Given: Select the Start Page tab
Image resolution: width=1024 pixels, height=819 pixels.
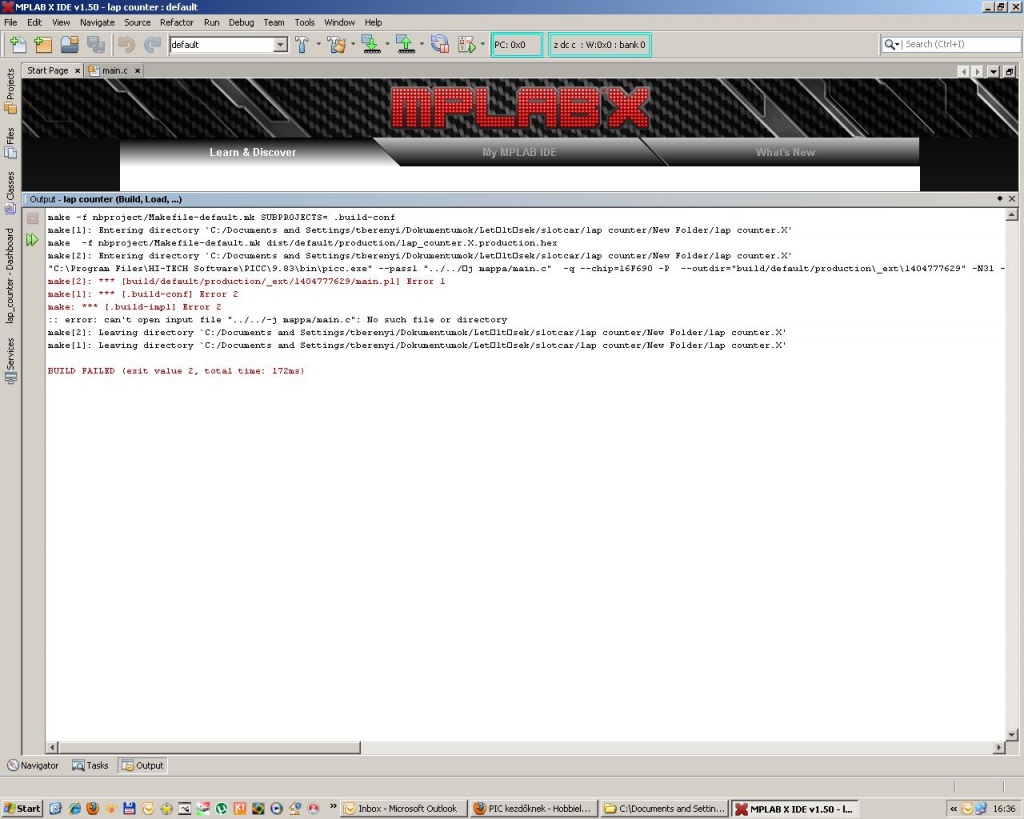Looking at the screenshot, I should click(48, 71).
